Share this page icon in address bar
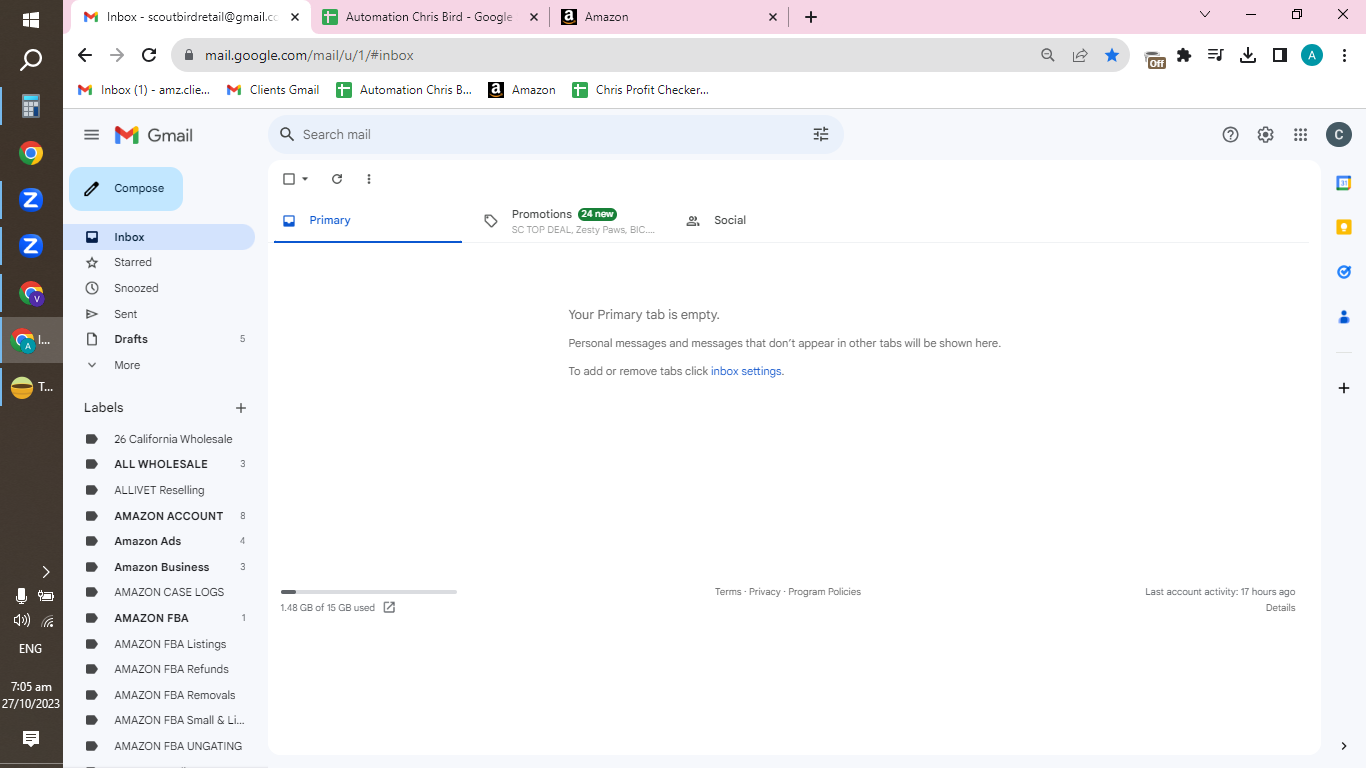Screen dimensions: 1366x768 (x=1080, y=55)
